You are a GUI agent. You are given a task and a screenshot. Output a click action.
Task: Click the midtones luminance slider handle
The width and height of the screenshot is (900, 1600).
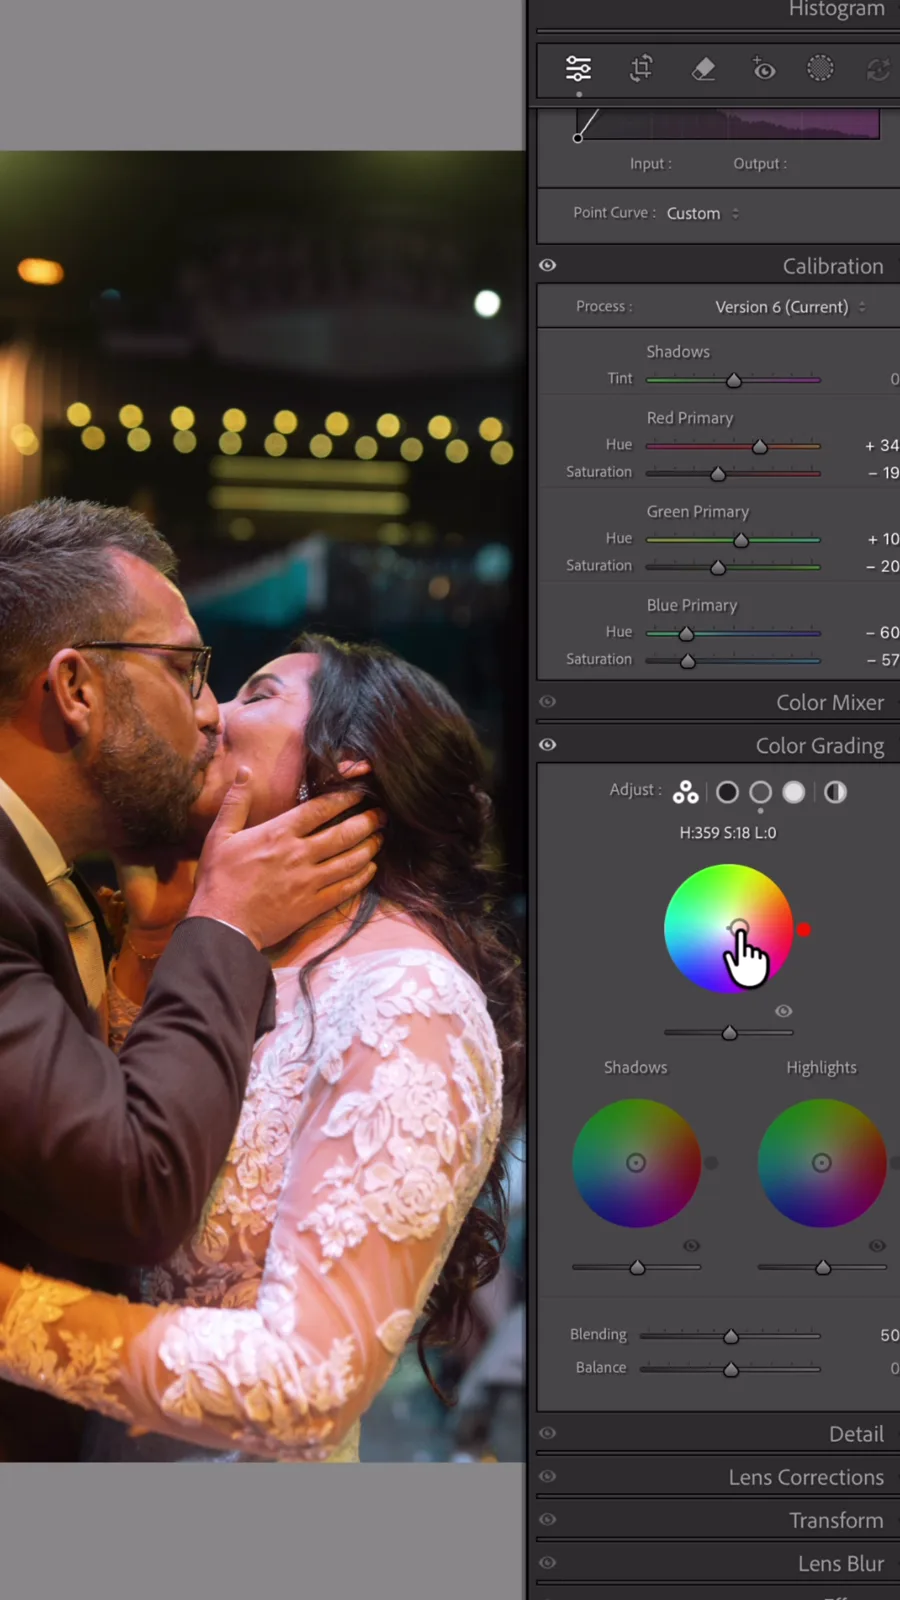point(730,1032)
